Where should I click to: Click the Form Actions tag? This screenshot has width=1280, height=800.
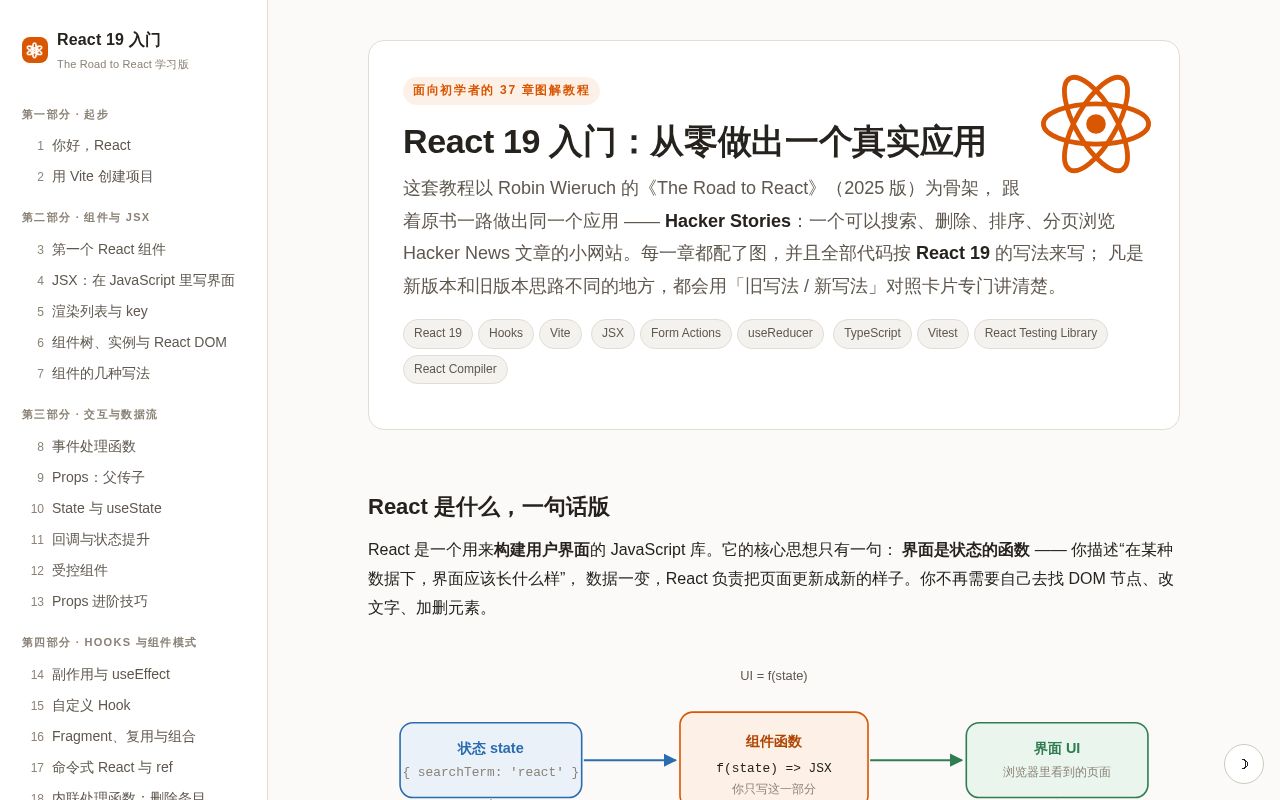[686, 333]
